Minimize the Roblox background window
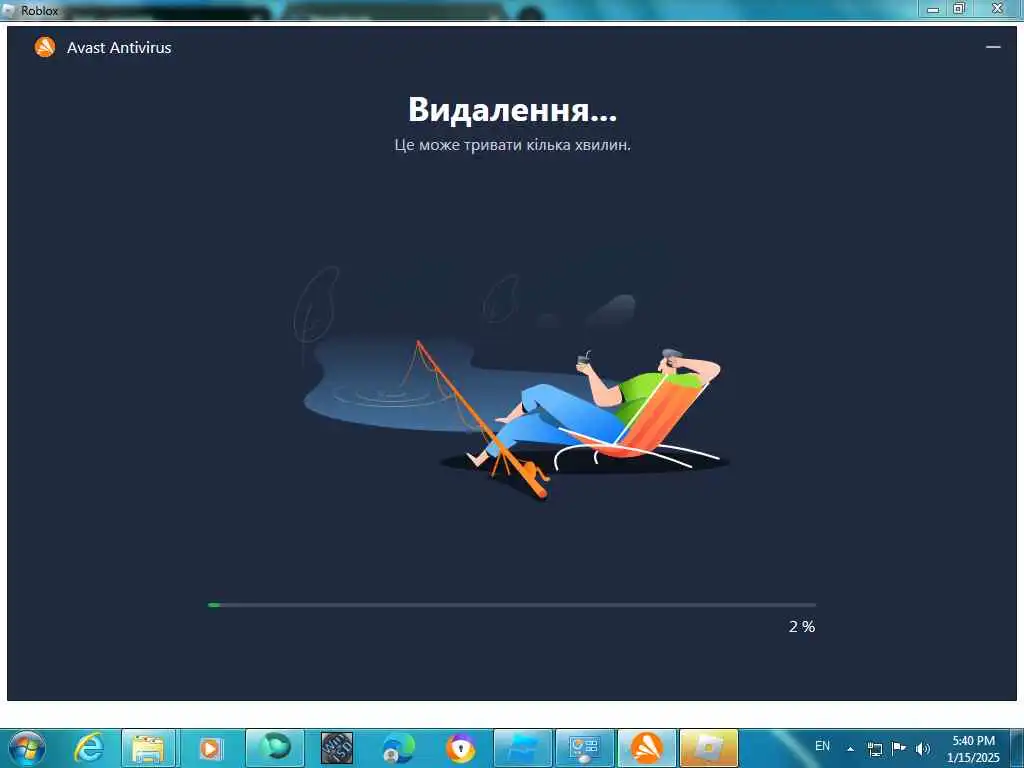Image resolution: width=1024 pixels, height=768 pixels. tap(933, 8)
